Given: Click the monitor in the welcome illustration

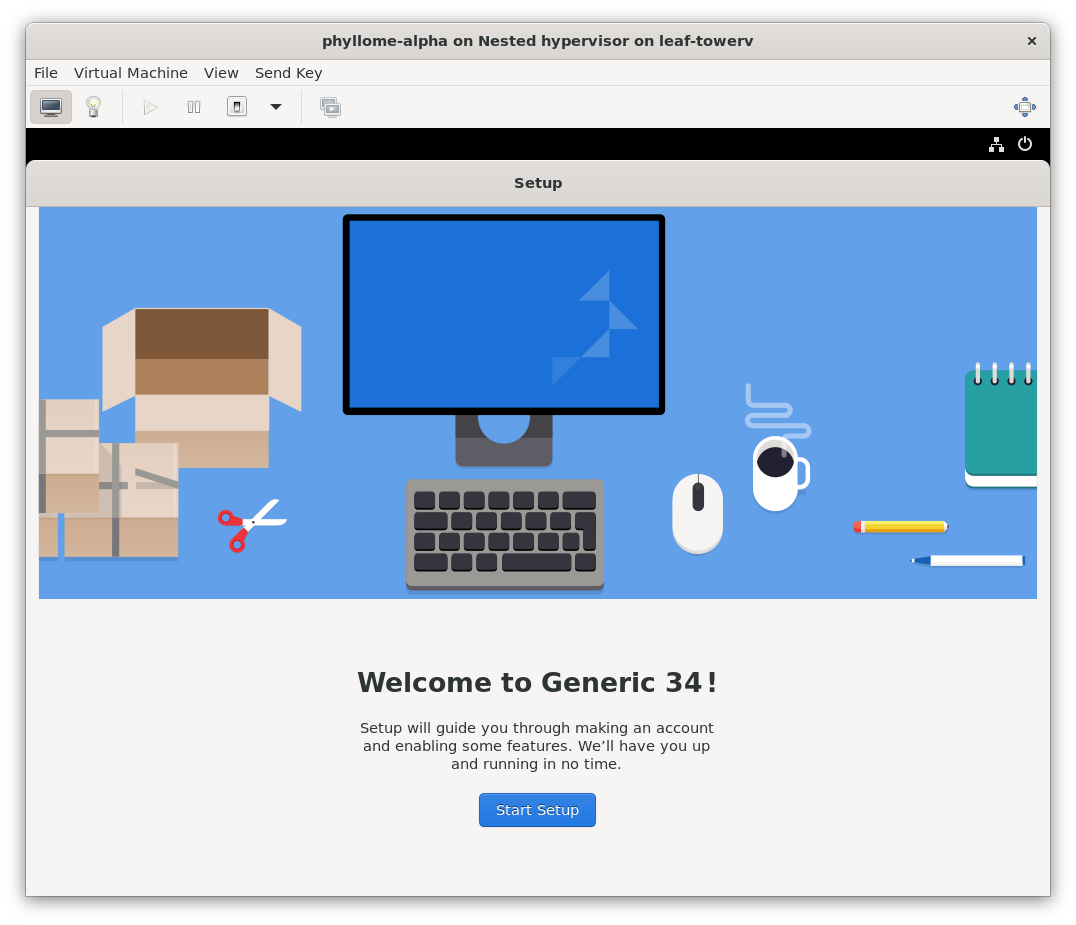Looking at the screenshot, I should 504,314.
